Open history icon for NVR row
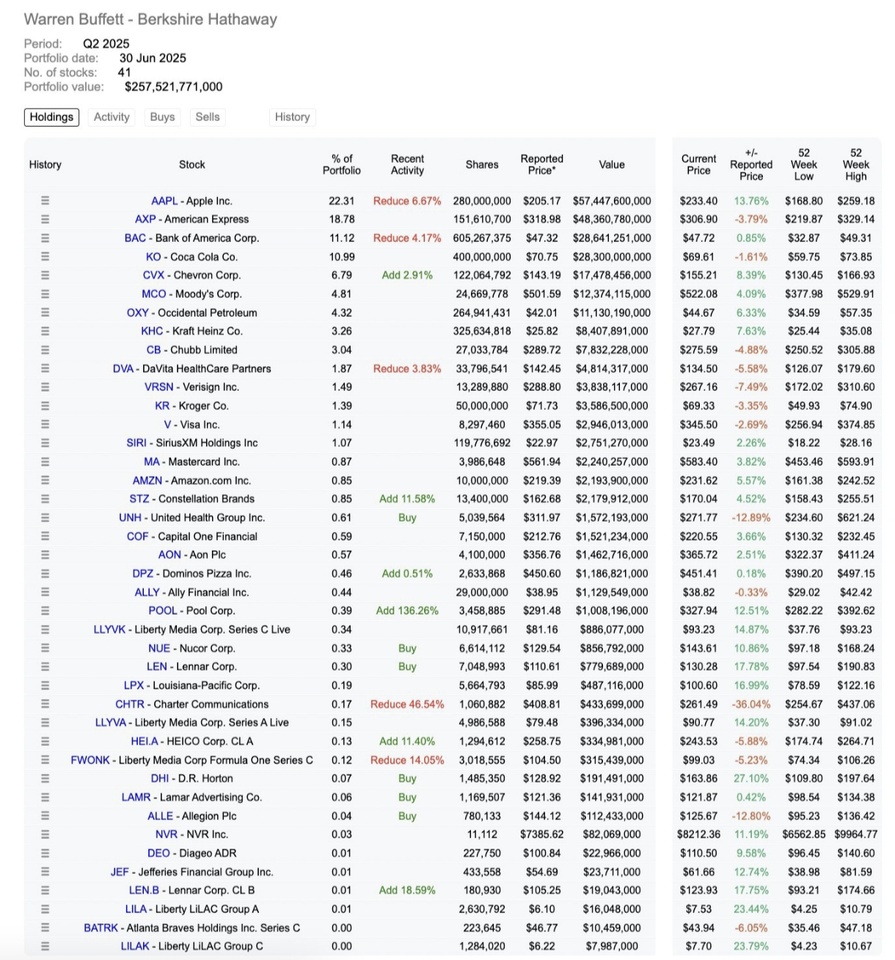Image resolution: width=895 pixels, height=960 pixels. [45, 834]
